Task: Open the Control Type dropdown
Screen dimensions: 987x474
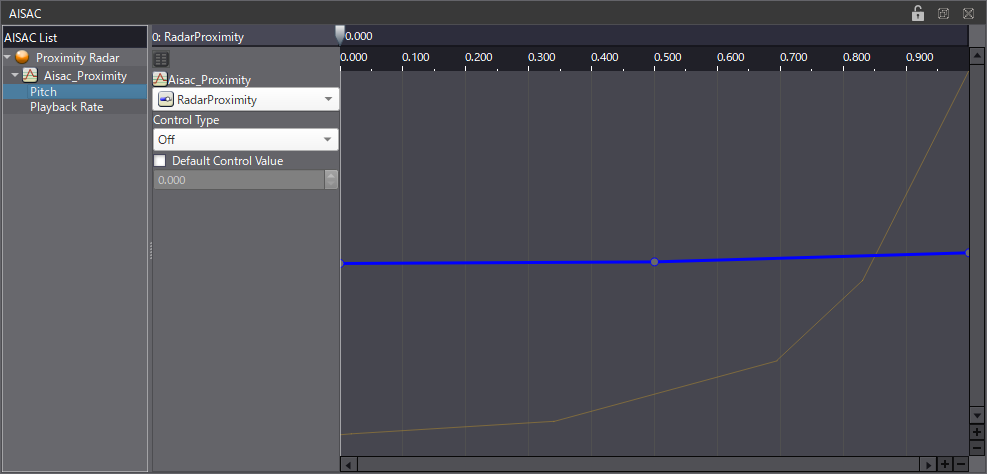Action: (245, 140)
